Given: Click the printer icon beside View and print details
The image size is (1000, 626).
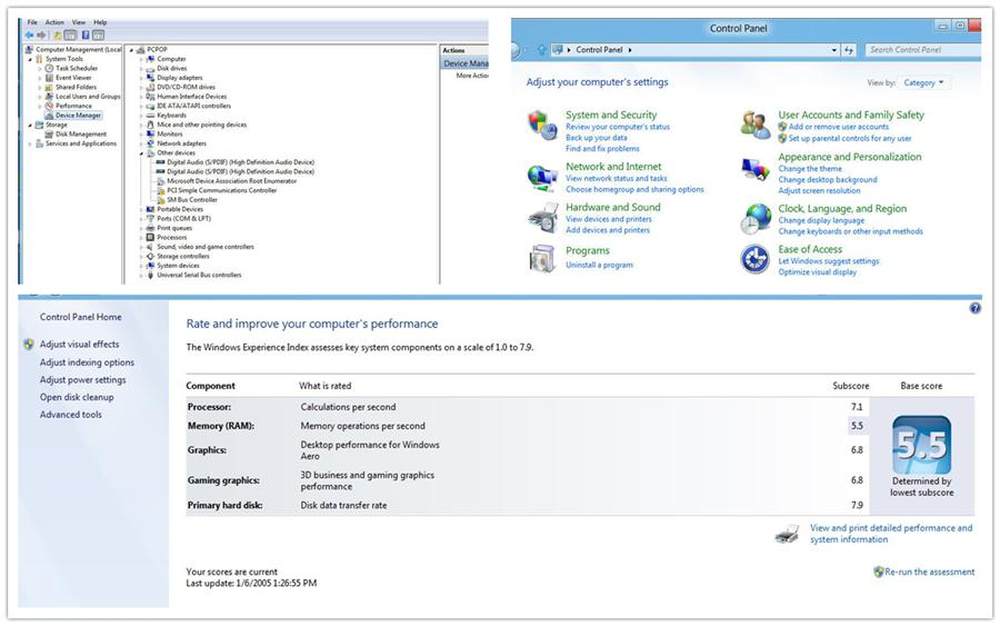Looking at the screenshot, I should coord(787,534).
